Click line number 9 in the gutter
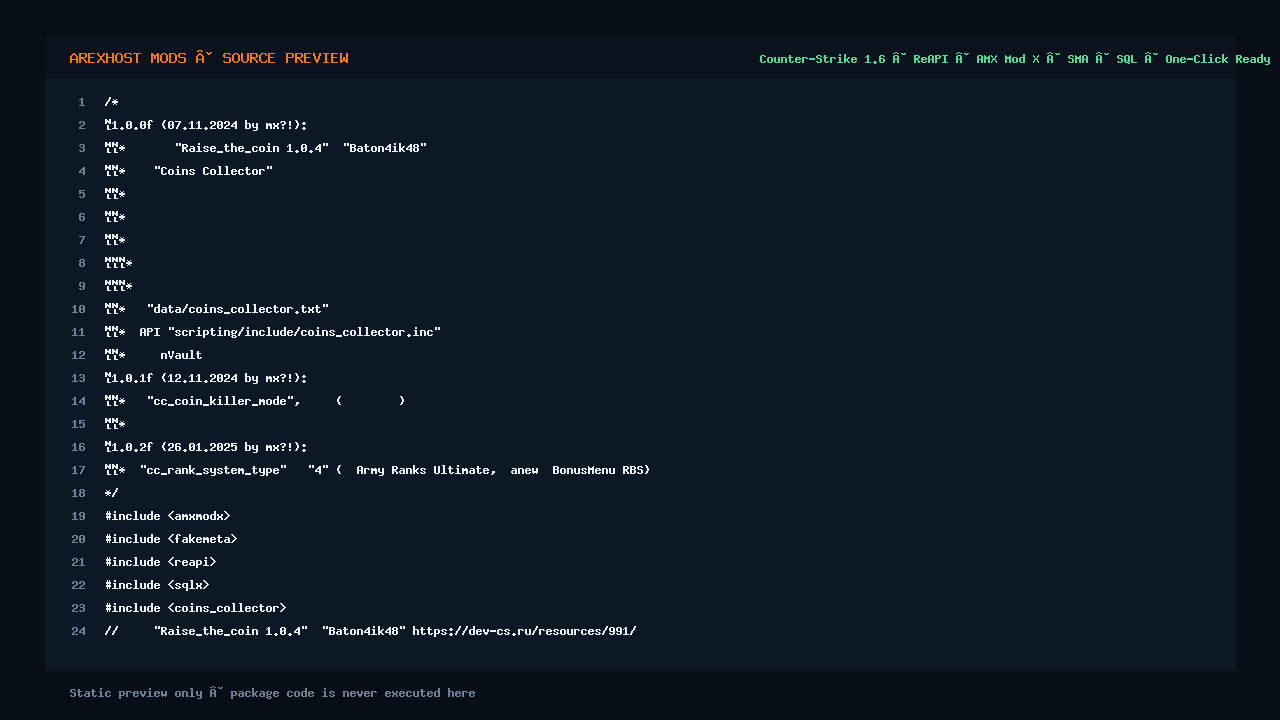 pyautogui.click(x=82, y=286)
